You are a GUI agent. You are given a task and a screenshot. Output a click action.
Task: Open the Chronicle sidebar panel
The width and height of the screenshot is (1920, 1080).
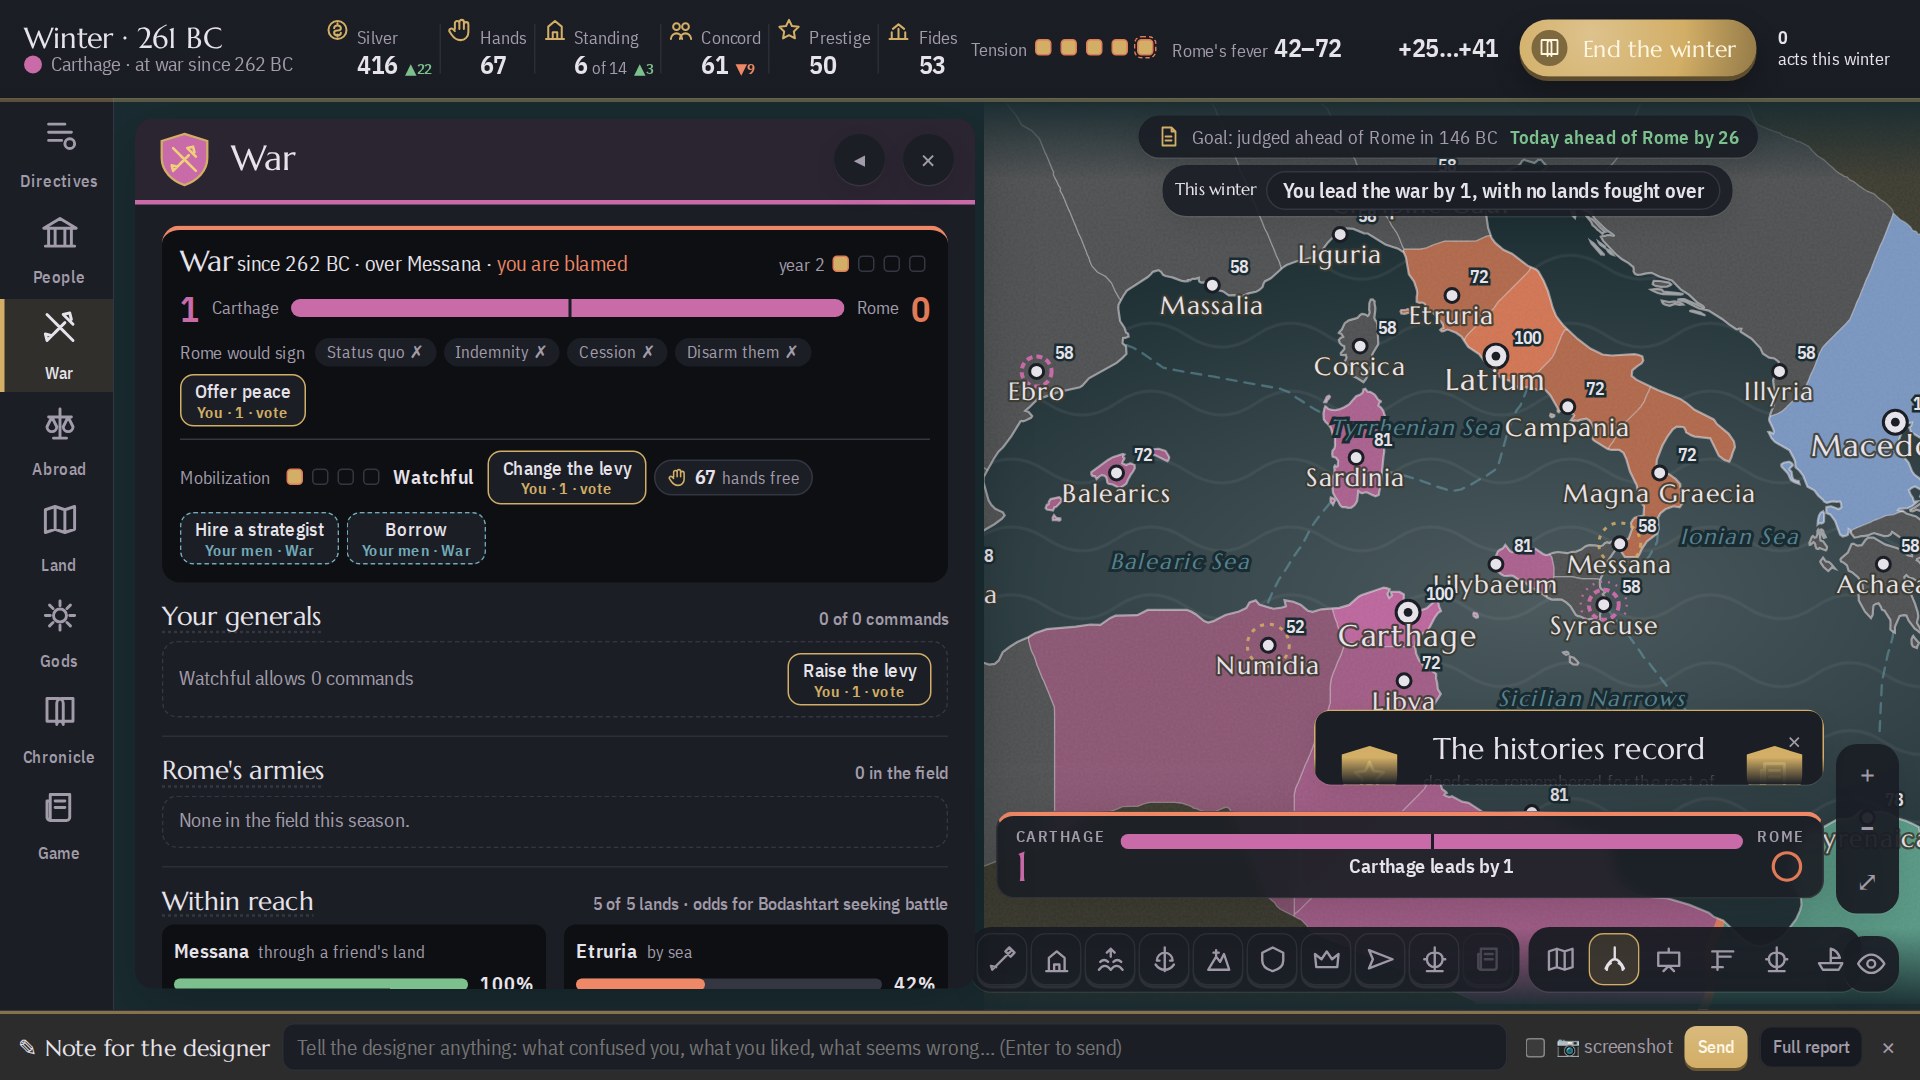(58, 731)
